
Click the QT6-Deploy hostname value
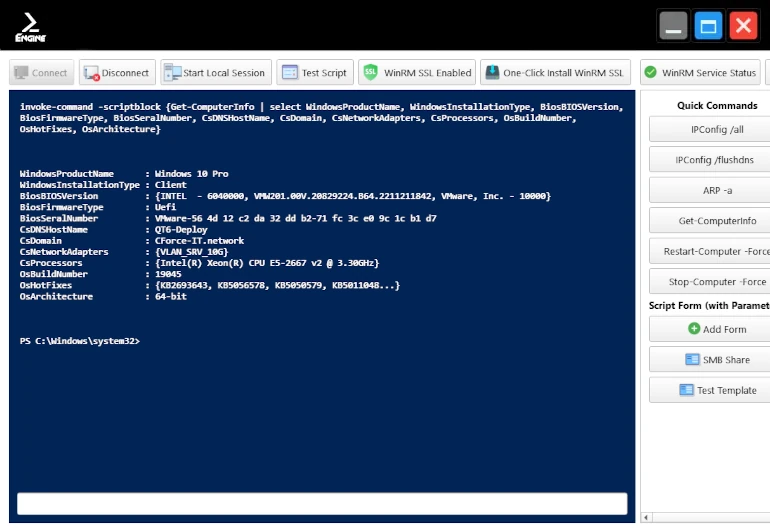[181, 230]
